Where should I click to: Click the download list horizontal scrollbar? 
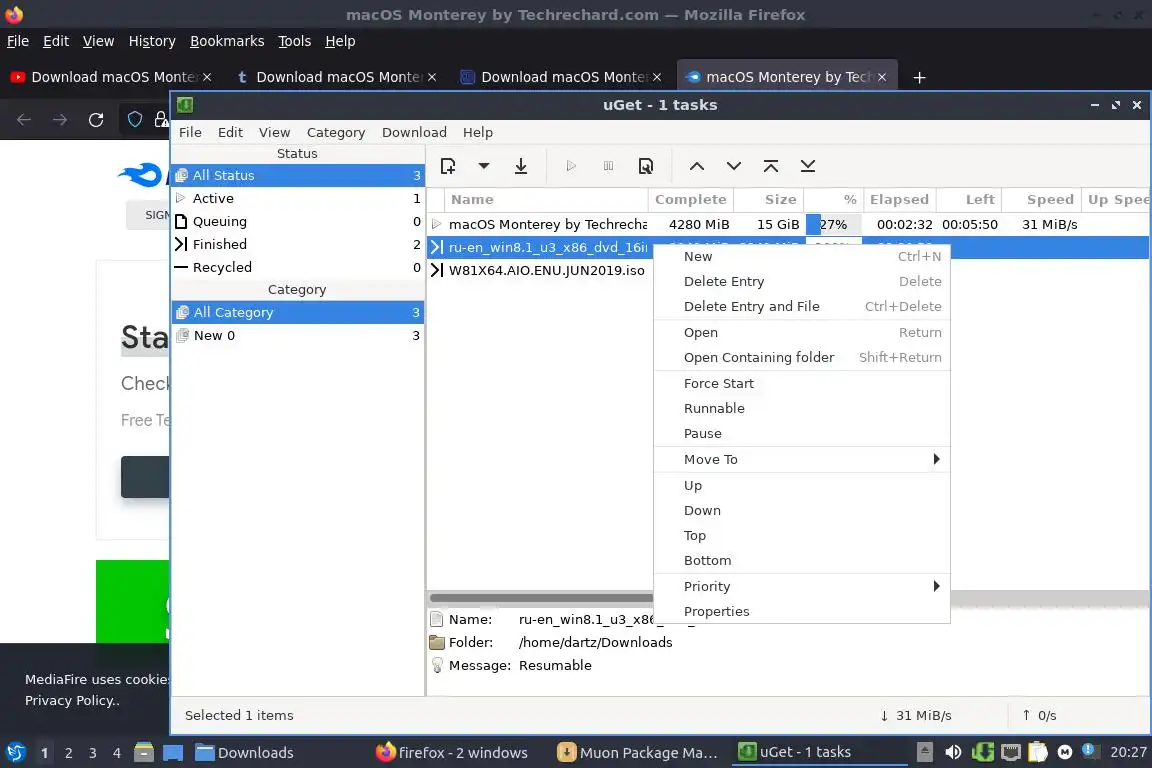click(541, 597)
